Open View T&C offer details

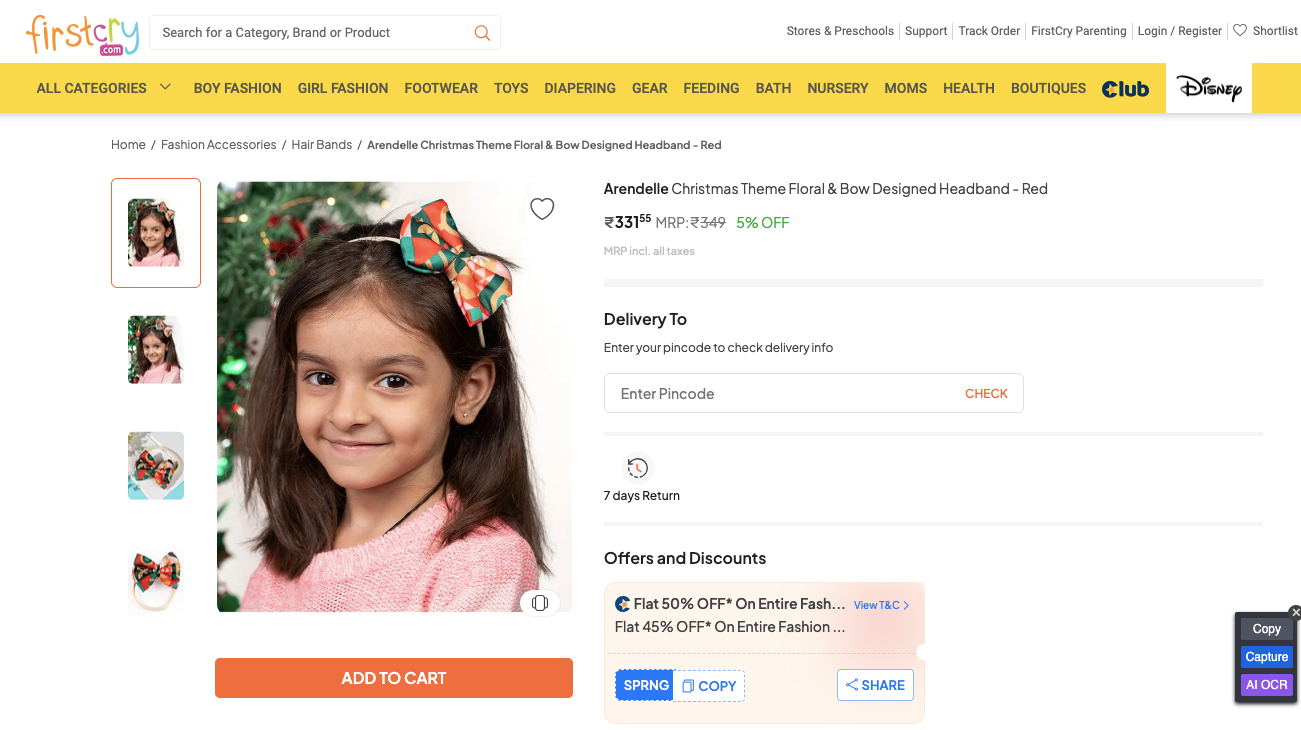881,605
